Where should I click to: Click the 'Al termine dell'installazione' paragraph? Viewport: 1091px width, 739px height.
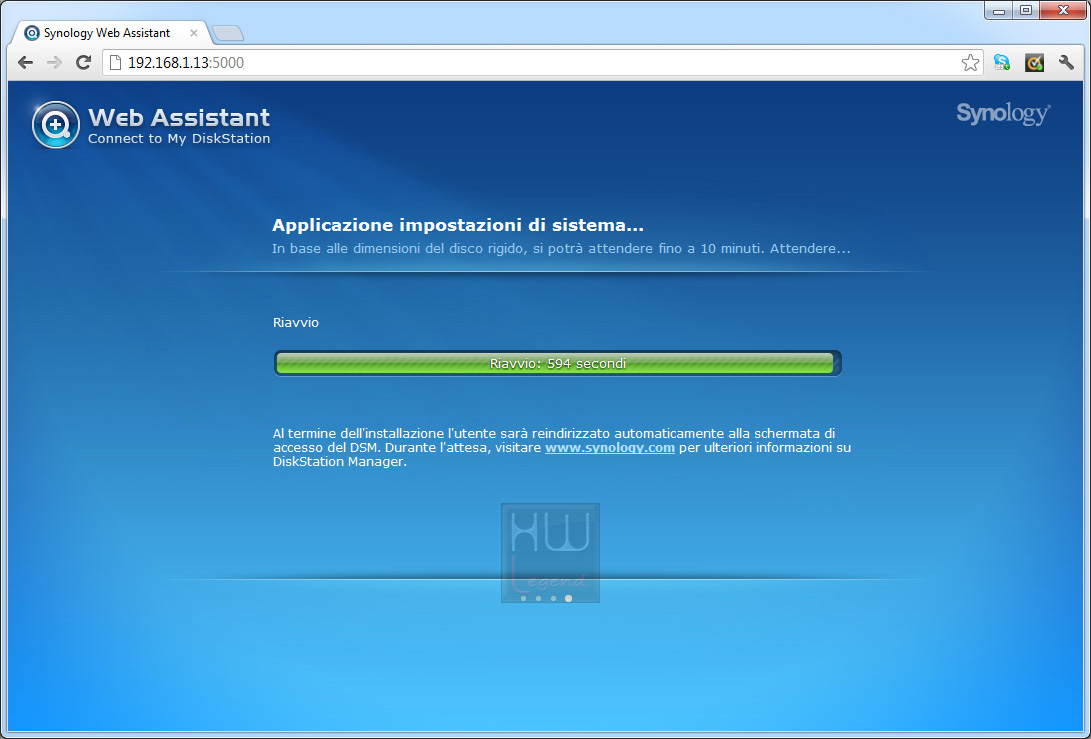(x=562, y=447)
